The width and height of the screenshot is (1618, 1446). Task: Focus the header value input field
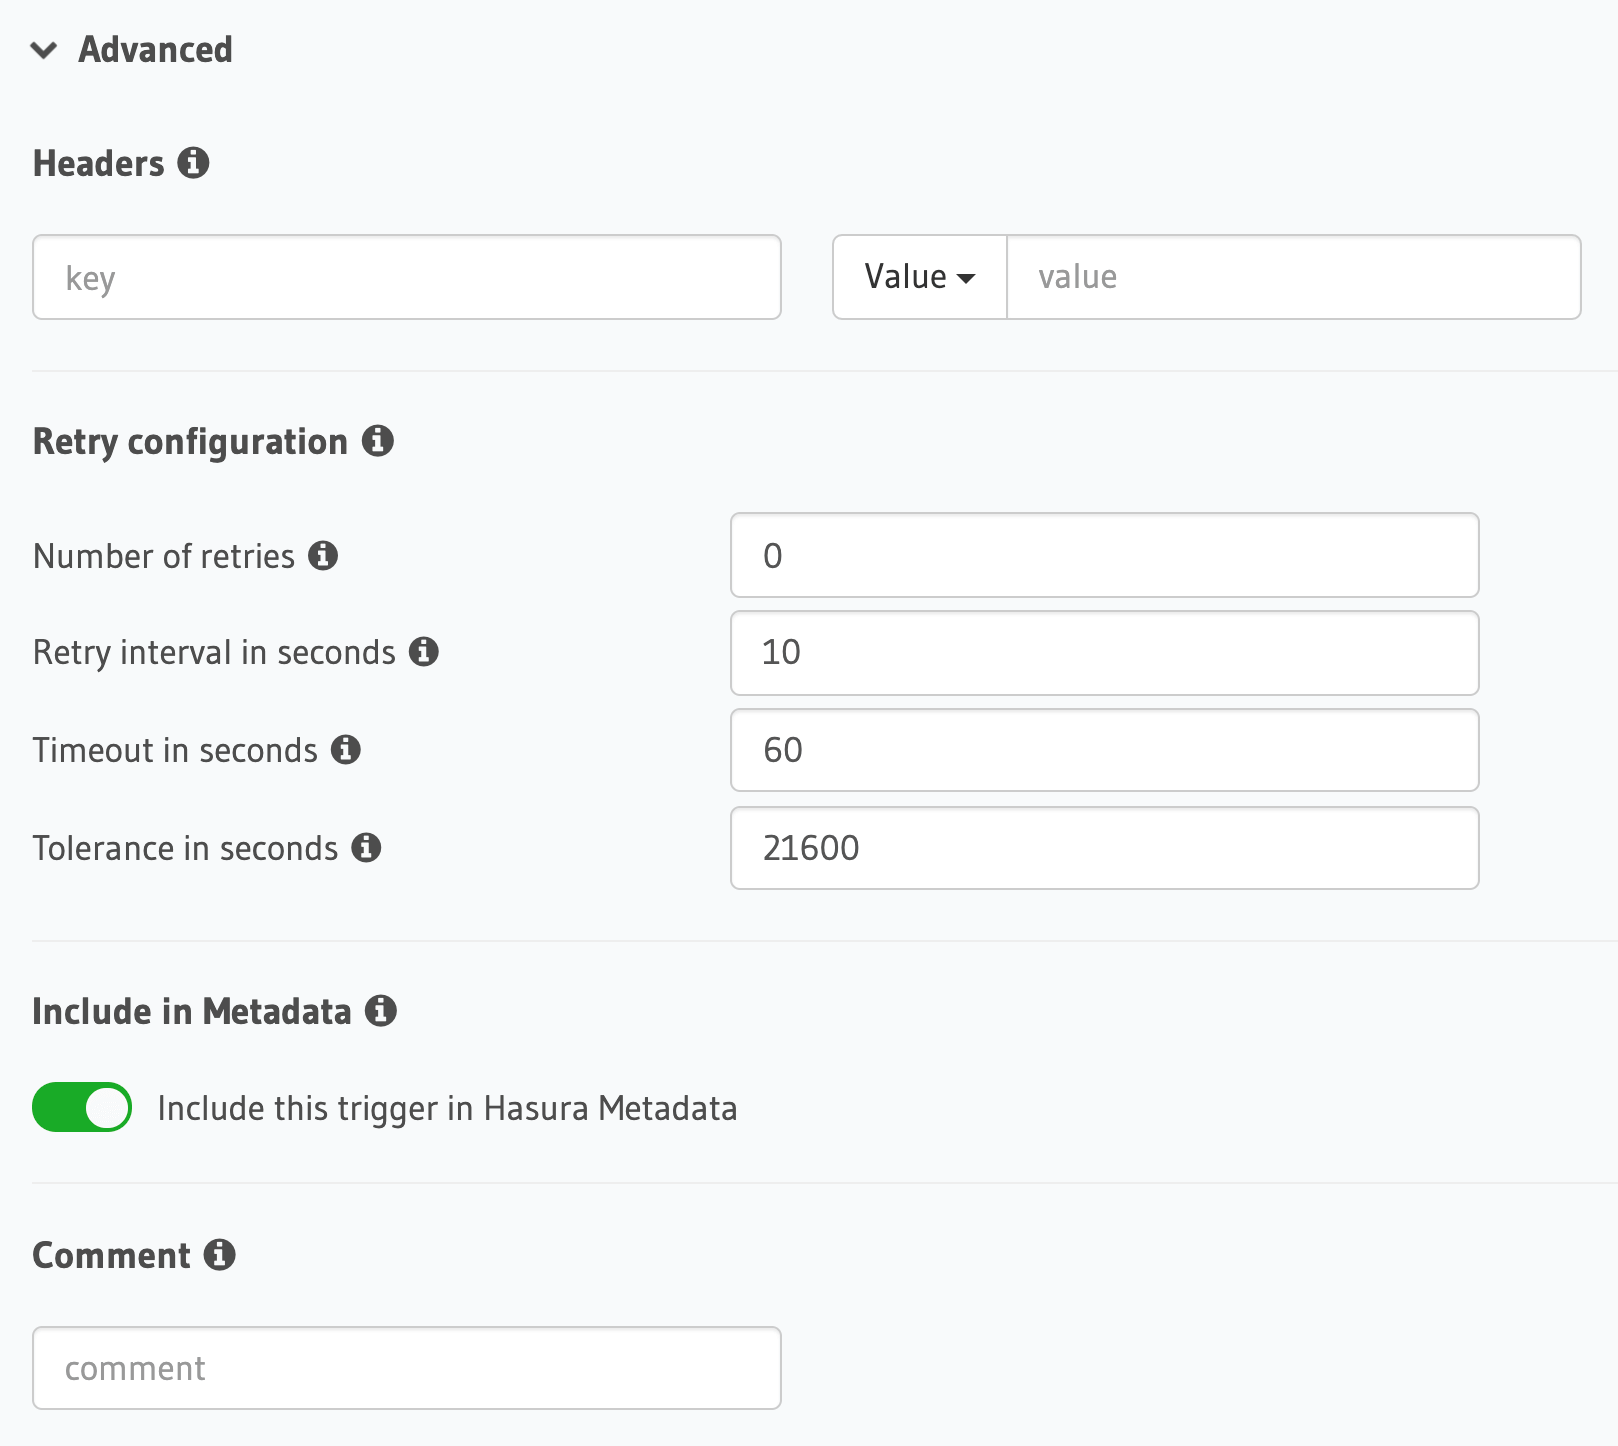[x=1293, y=277]
